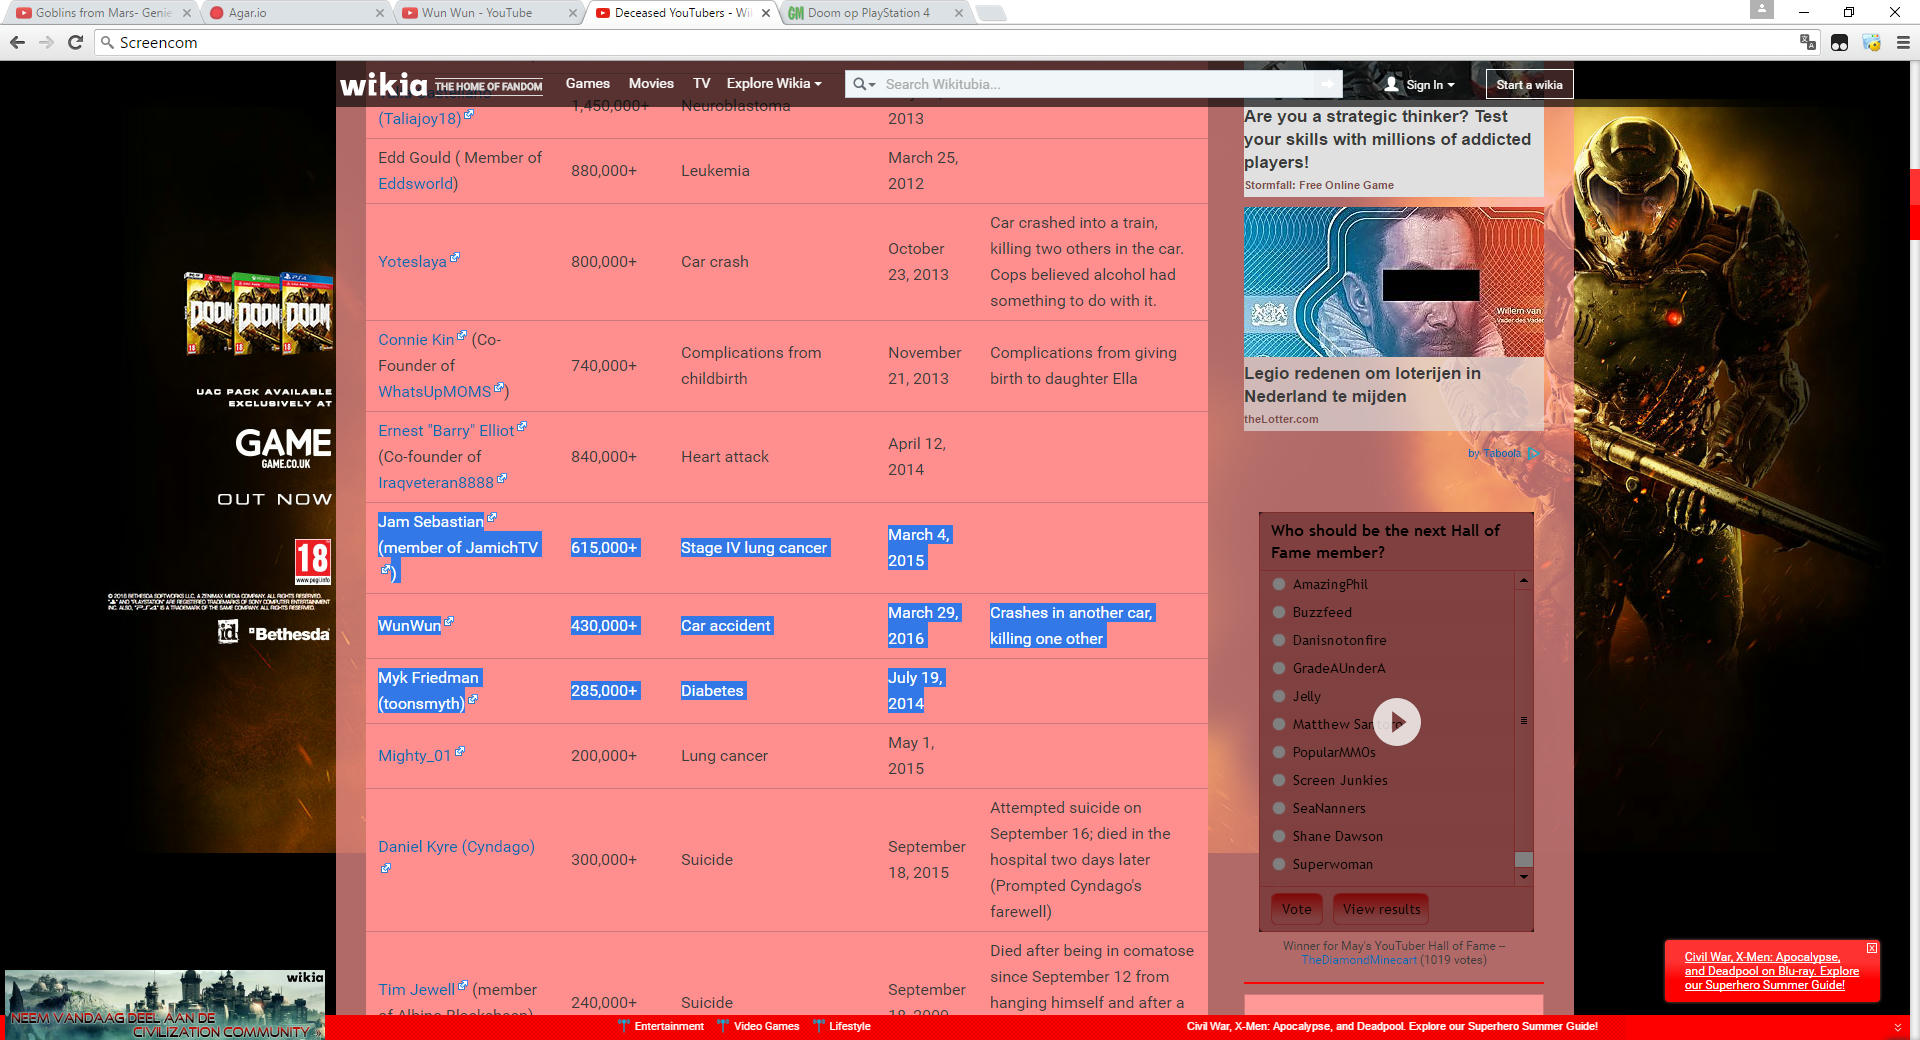Image resolution: width=1920 pixels, height=1040 pixels.
Task: Open the extension icon left of the Chrome menu
Action: coord(1871,42)
